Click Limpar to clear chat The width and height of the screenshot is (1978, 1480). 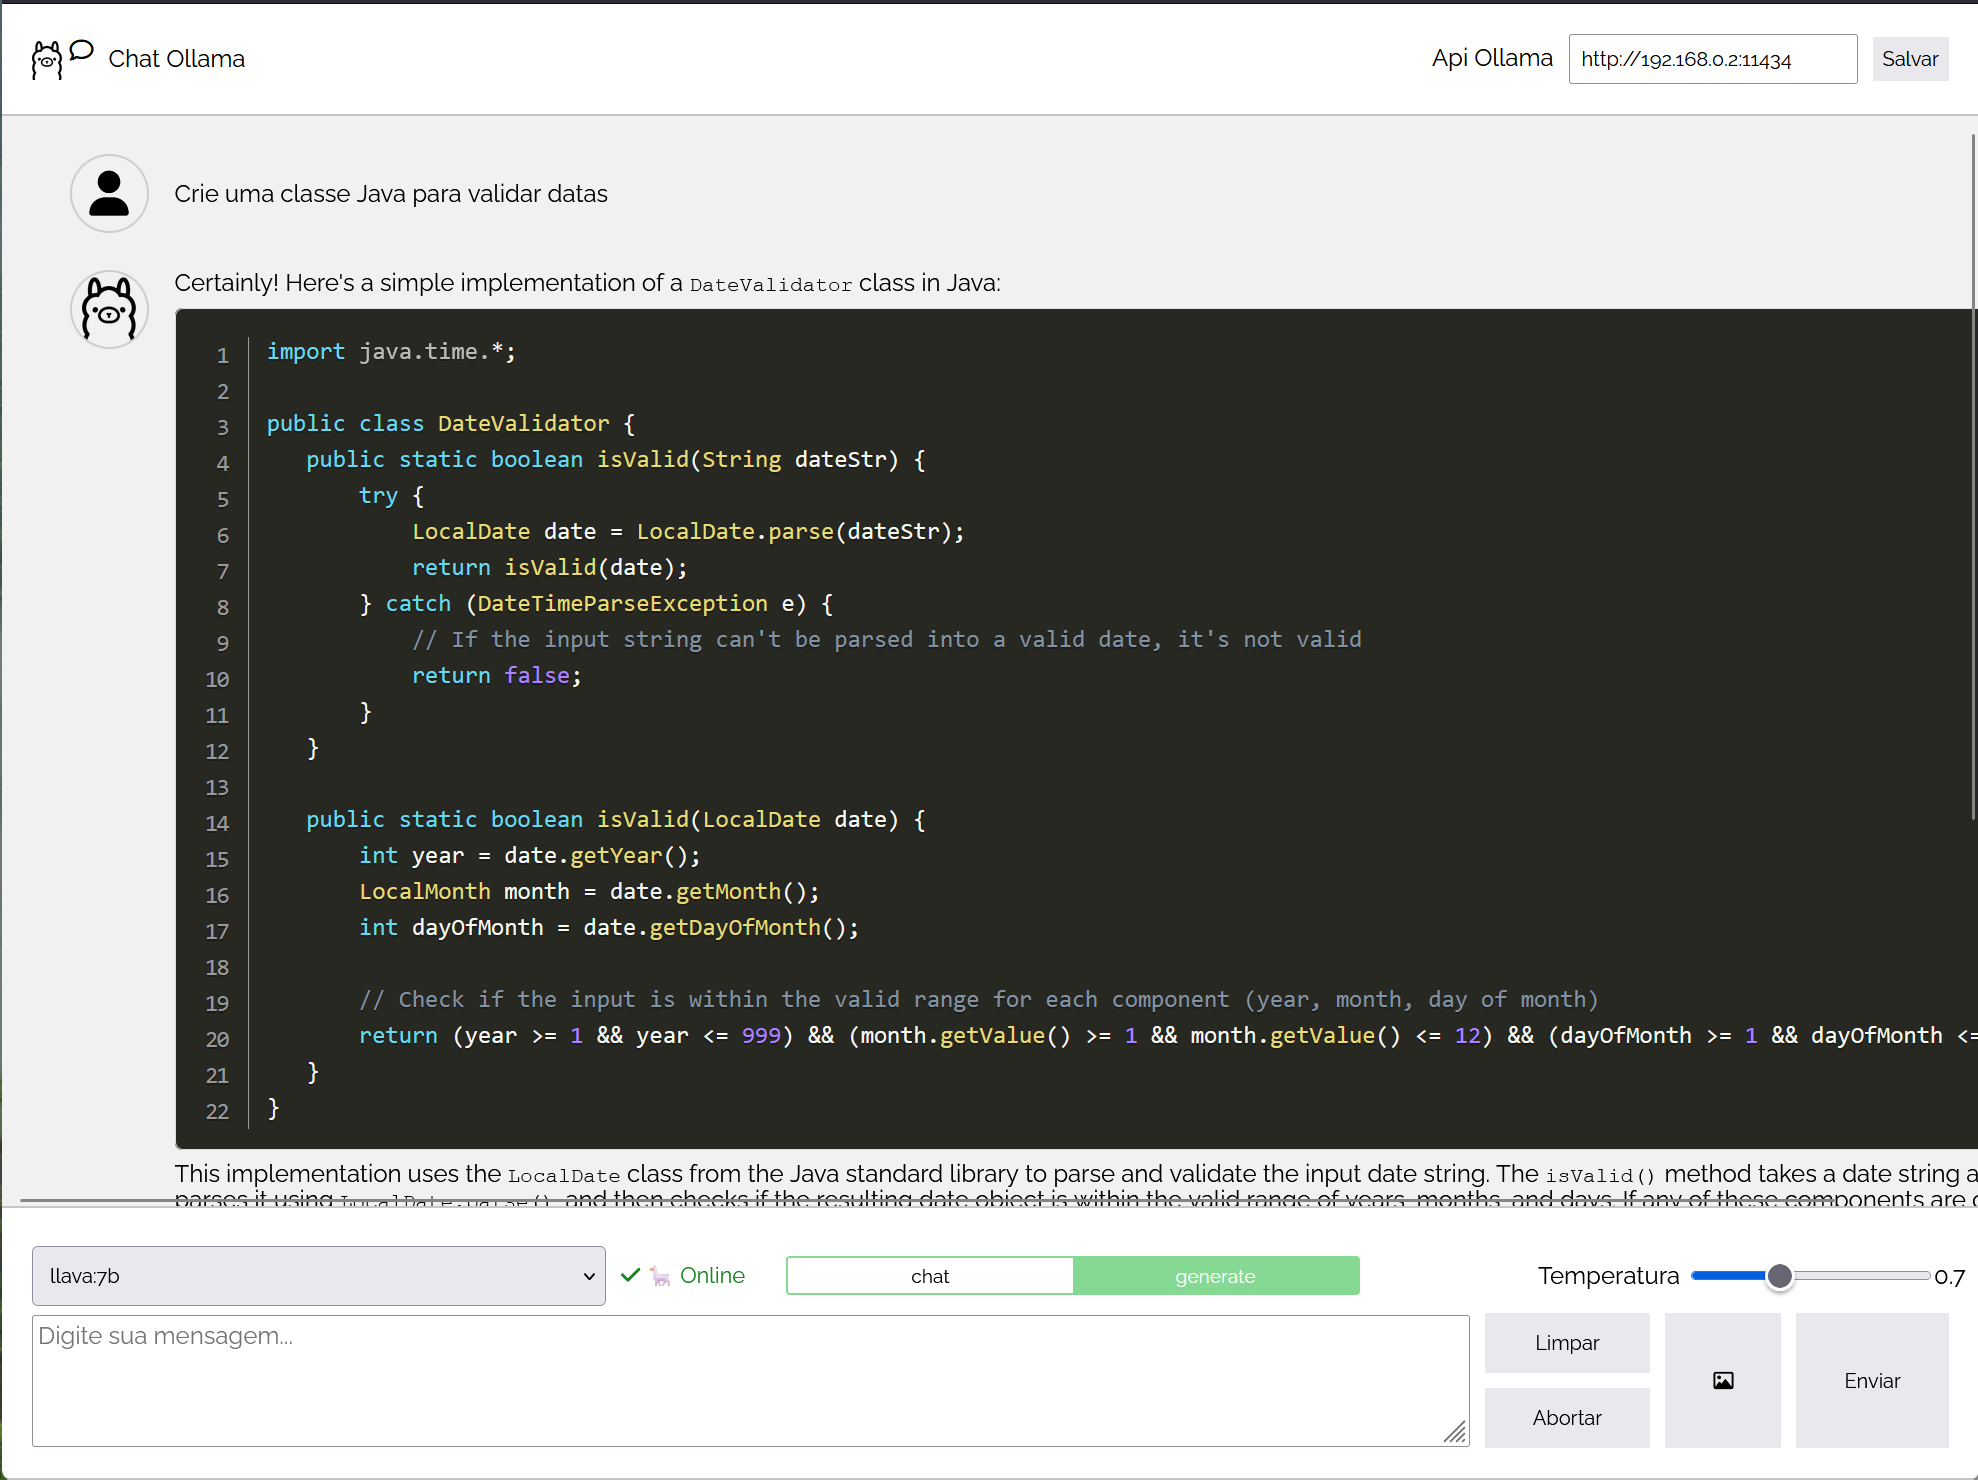point(1566,1343)
